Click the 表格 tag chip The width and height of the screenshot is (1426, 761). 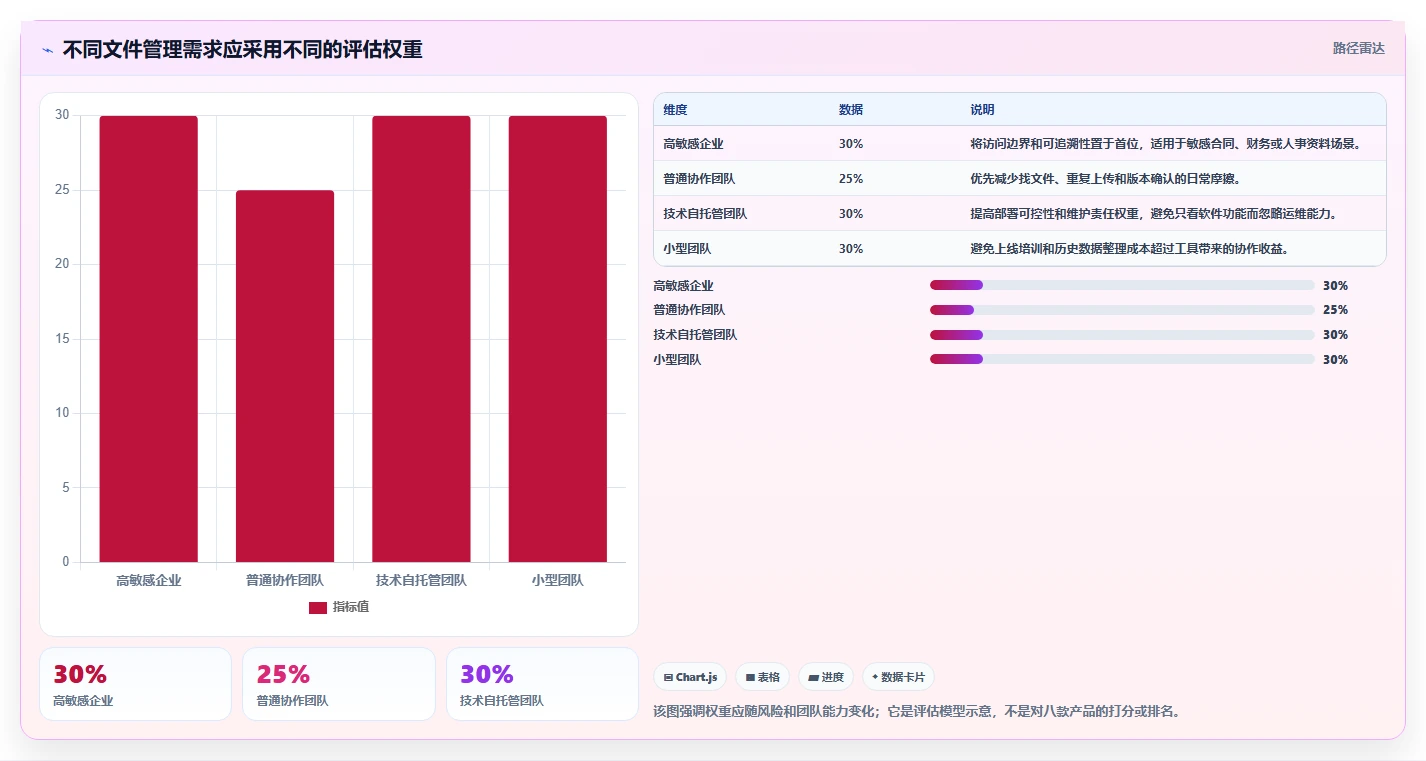tap(762, 677)
